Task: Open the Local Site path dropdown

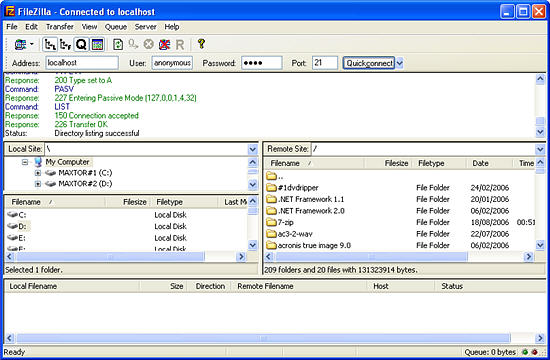Action: (x=253, y=149)
